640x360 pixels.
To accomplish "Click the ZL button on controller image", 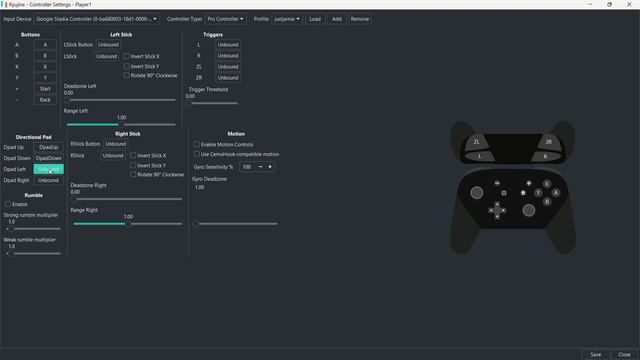I will point(476,142).
